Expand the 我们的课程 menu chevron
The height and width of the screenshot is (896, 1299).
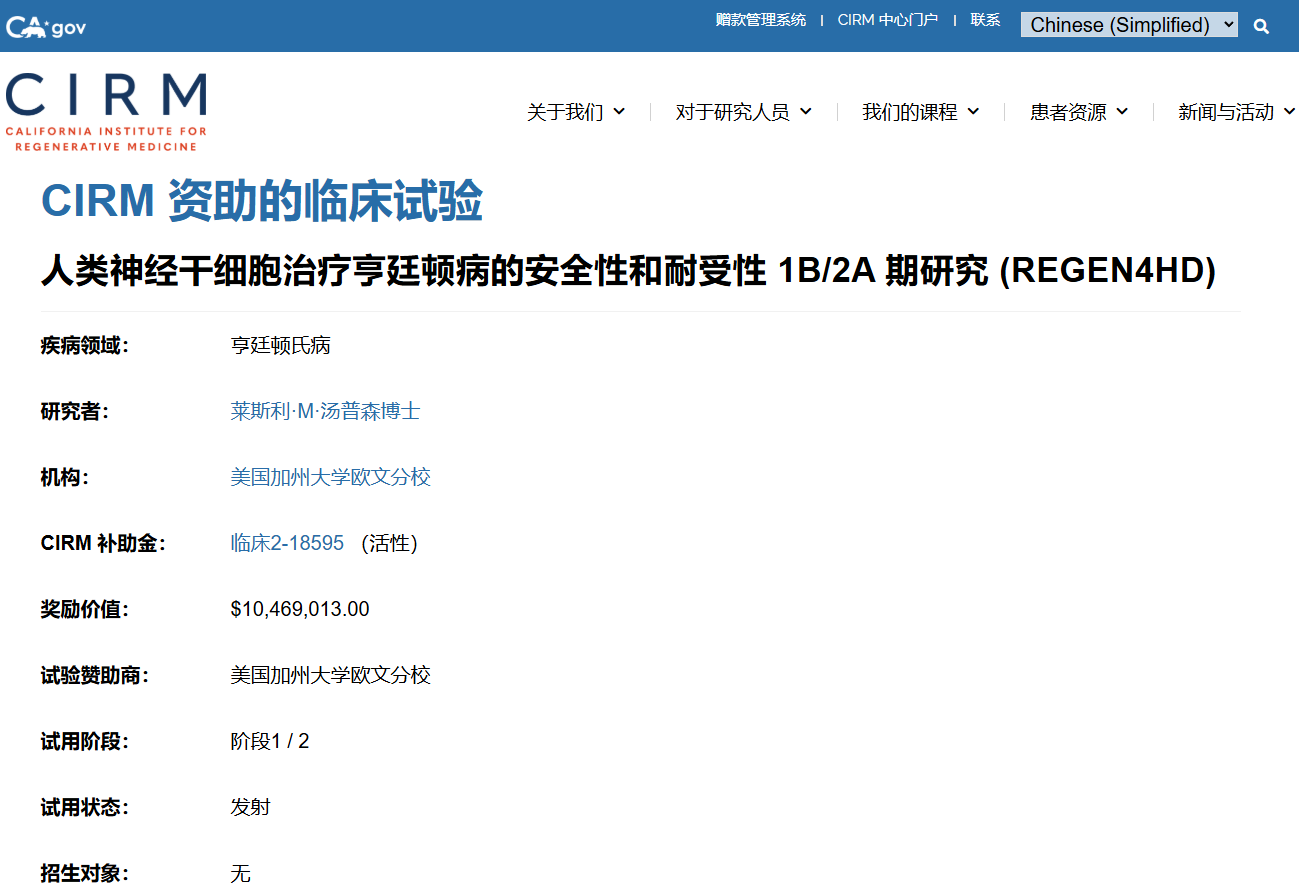click(973, 112)
